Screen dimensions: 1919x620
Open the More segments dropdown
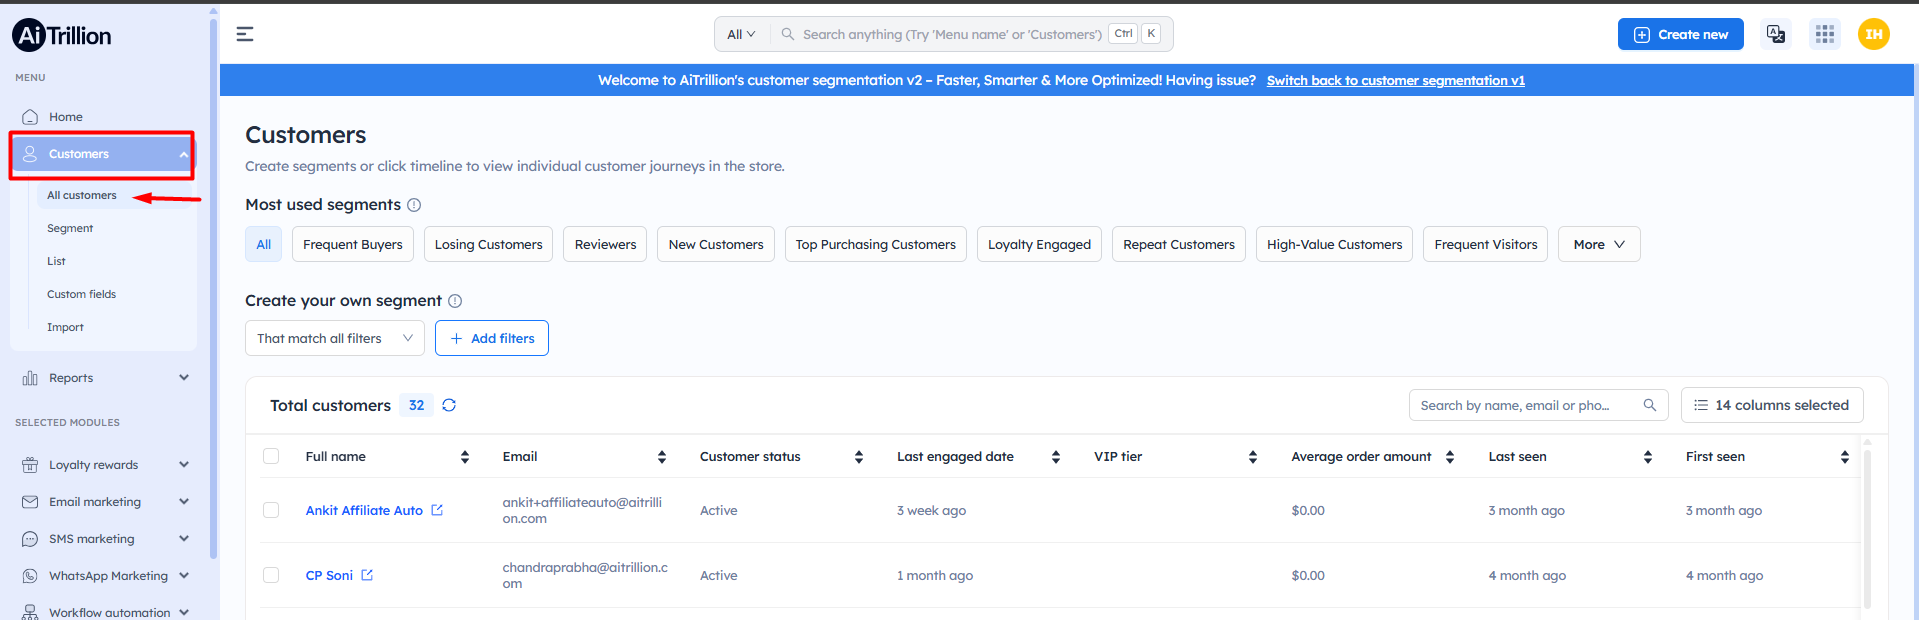pyautogui.click(x=1599, y=244)
